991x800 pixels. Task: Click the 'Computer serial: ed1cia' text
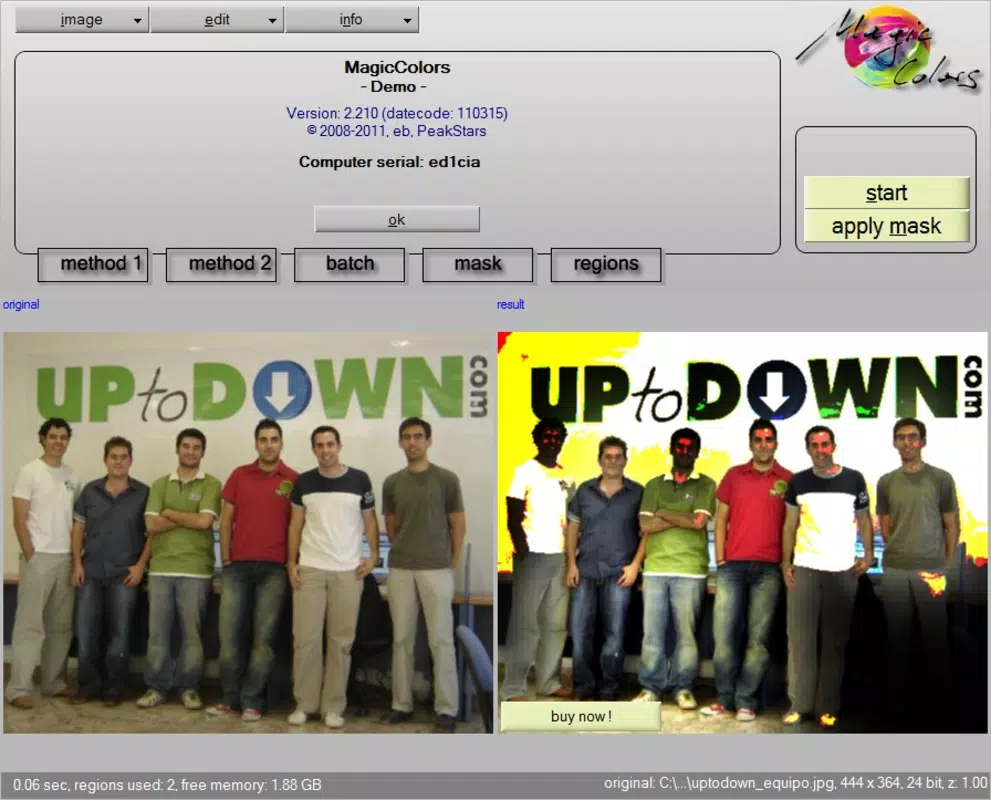pyautogui.click(x=389, y=162)
